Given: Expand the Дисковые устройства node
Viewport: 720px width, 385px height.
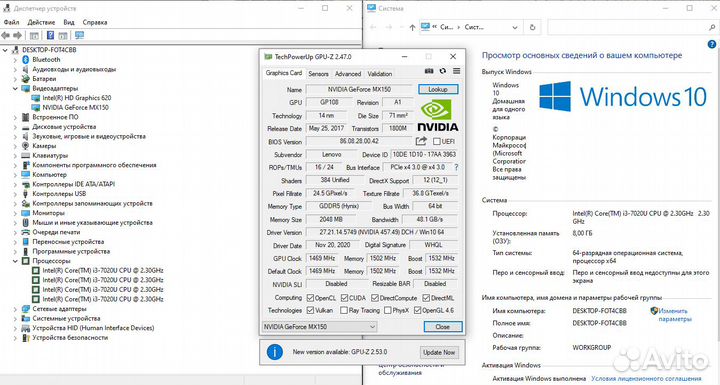Looking at the screenshot, I should pos(15,127).
